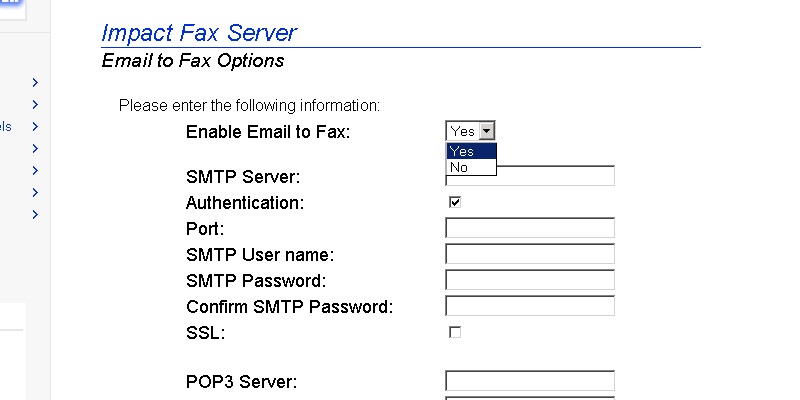Image resolution: width=800 pixels, height=400 pixels.
Task: Select the Confirm SMTP Password field
Action: pos(529,306)
